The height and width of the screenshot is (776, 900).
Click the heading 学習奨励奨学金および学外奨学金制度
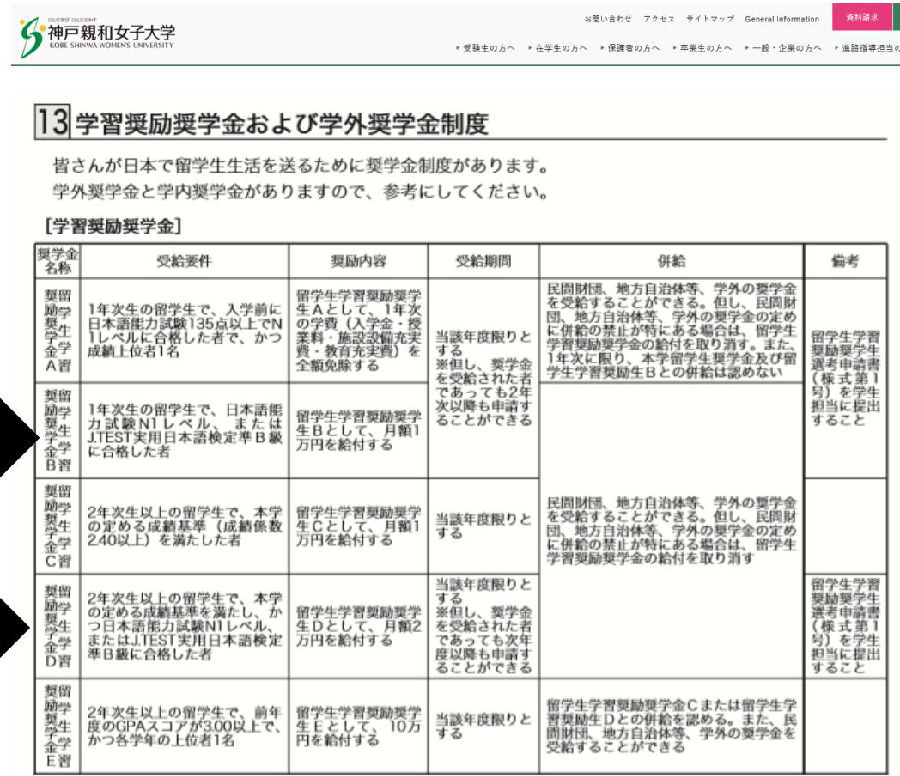coord(282,124)
